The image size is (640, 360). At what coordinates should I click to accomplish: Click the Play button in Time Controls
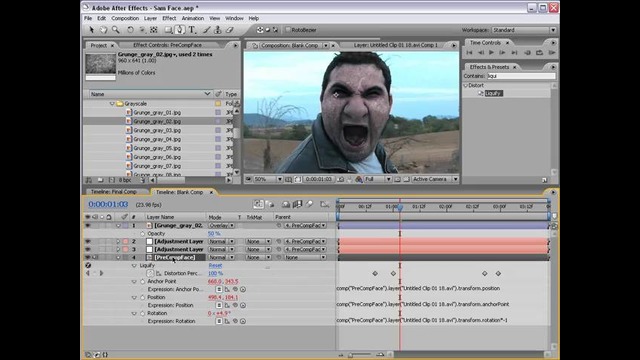(491, 53)
